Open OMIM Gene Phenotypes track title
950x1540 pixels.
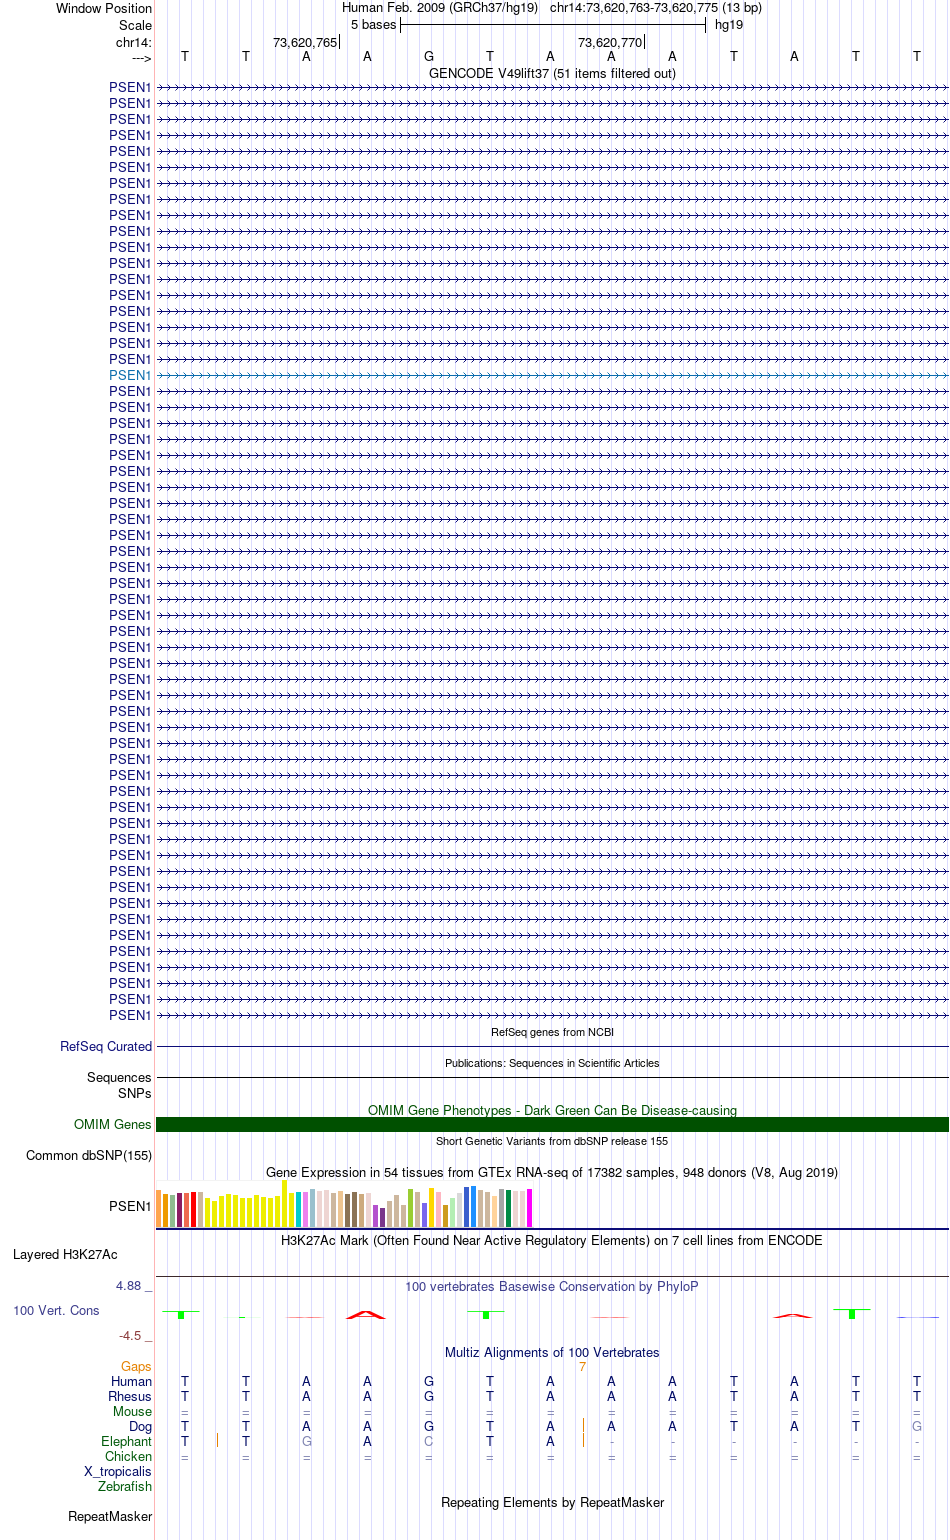(x=552, y=1110)
